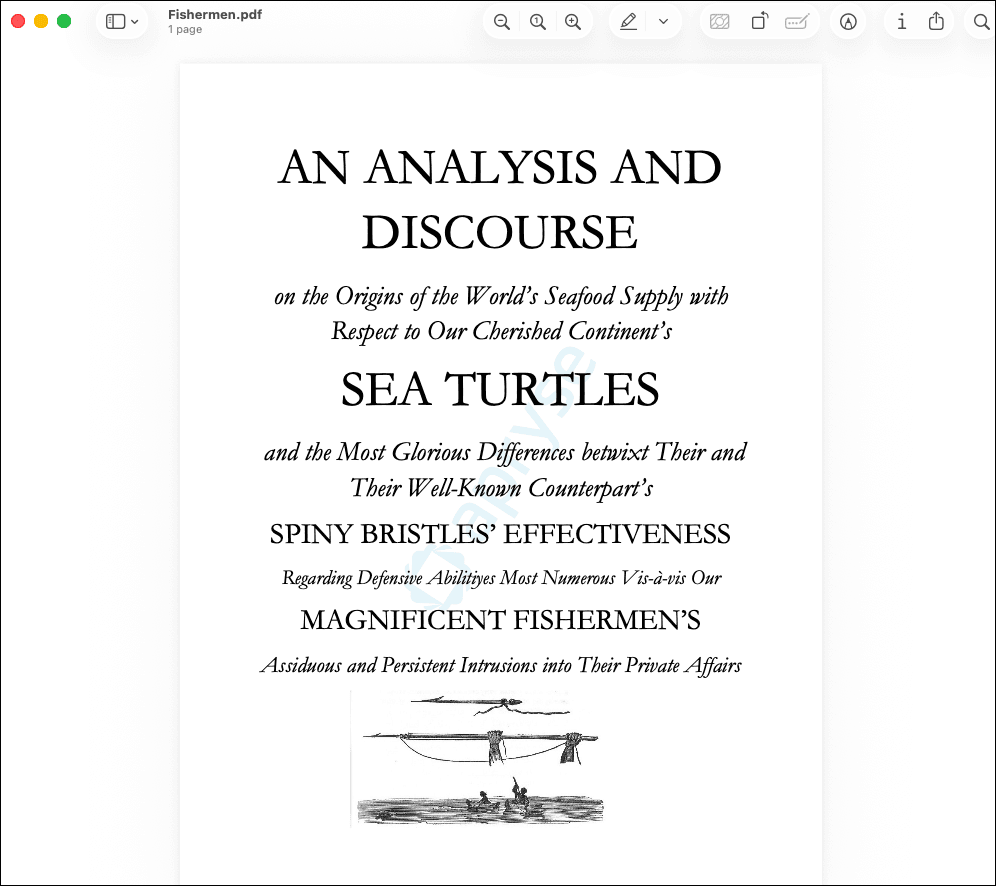This screenshot has height=886, width=996.
Task: Click the Share button
Action: [x=936, y=22]
